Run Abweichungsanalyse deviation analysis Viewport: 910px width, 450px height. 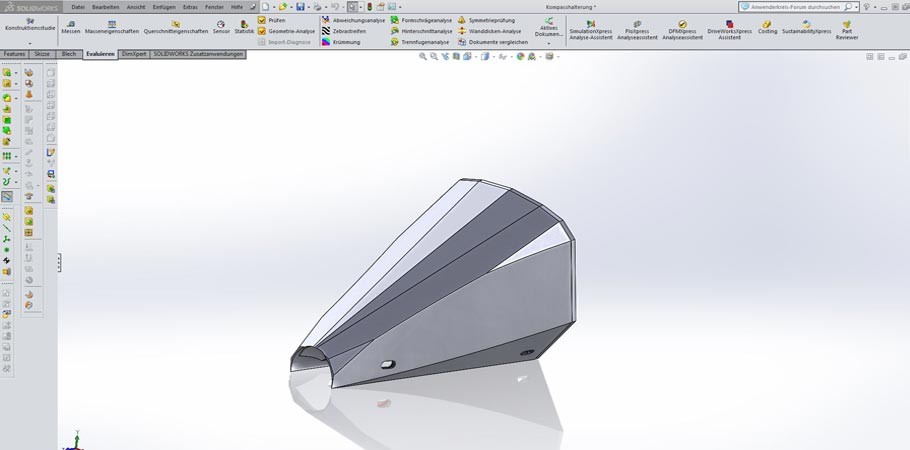point(353,20)
